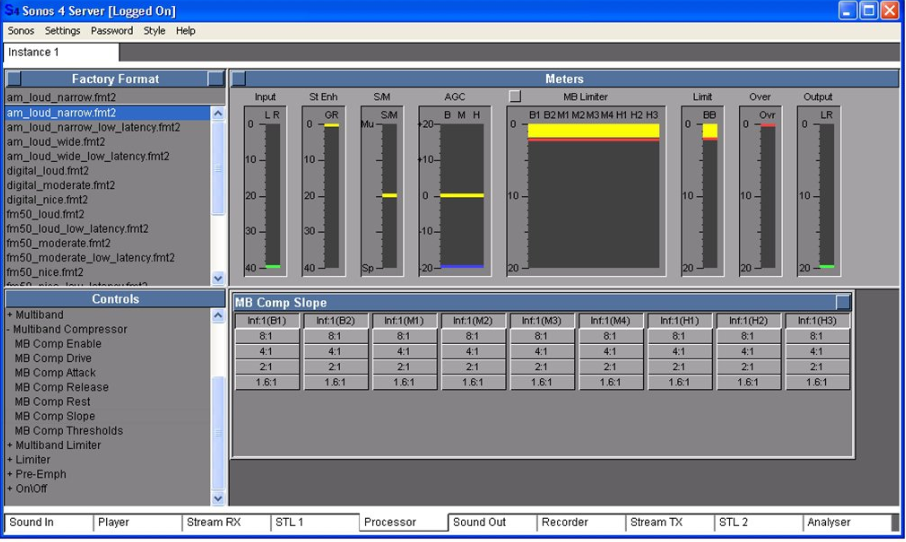Open MB Comp Drive control
Screen dimensions: 906x542
[x=53, y=358]
